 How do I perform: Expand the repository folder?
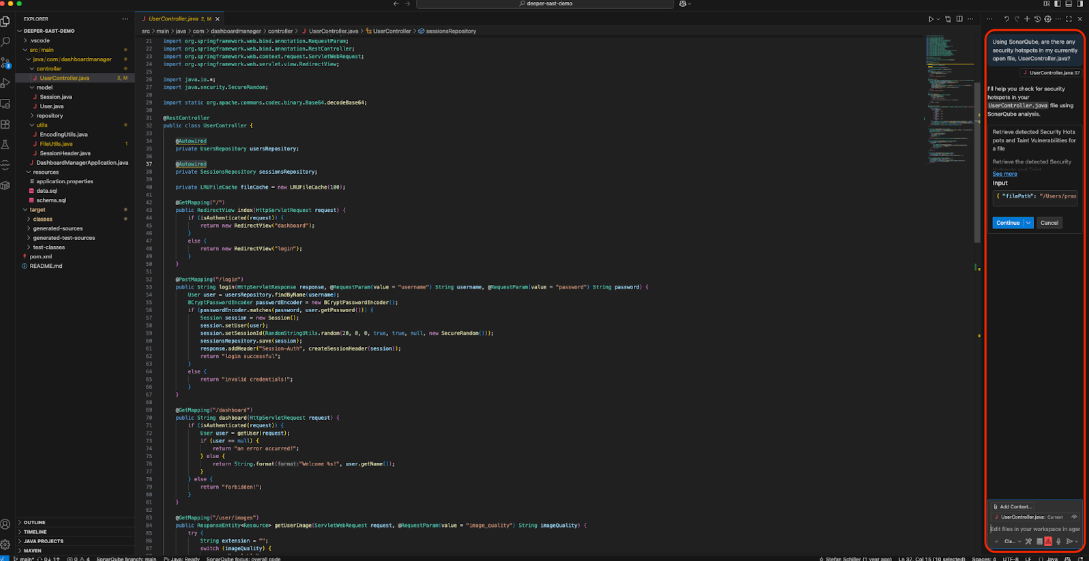coord(49,115)
